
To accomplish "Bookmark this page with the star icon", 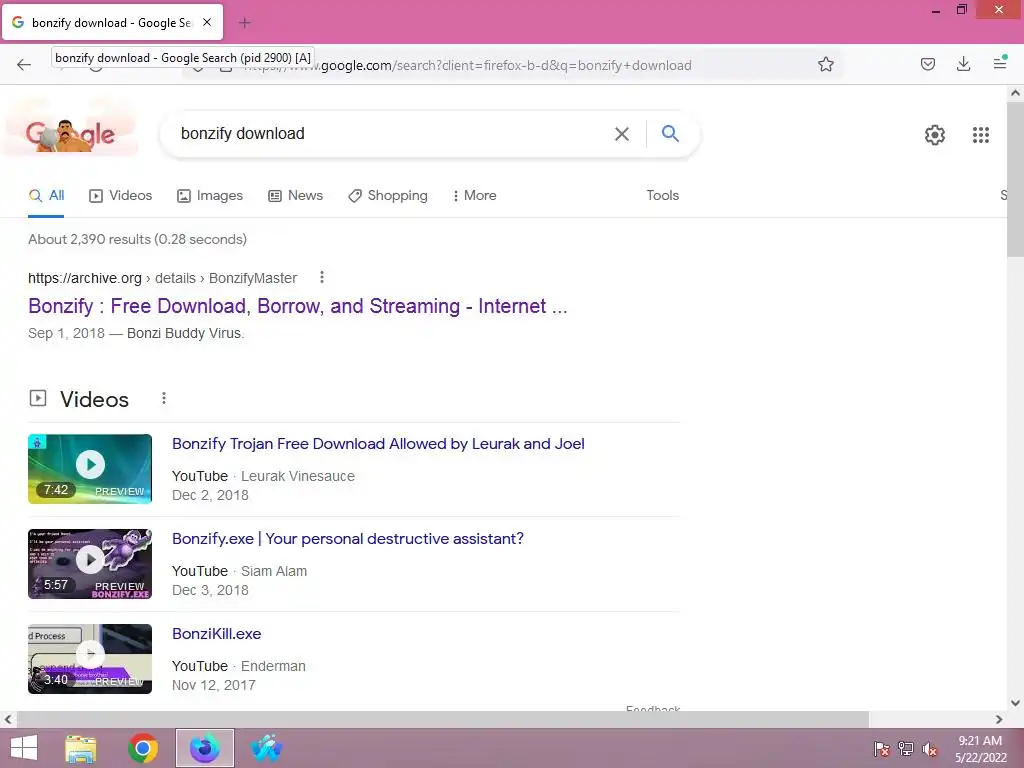I will 825,64.
